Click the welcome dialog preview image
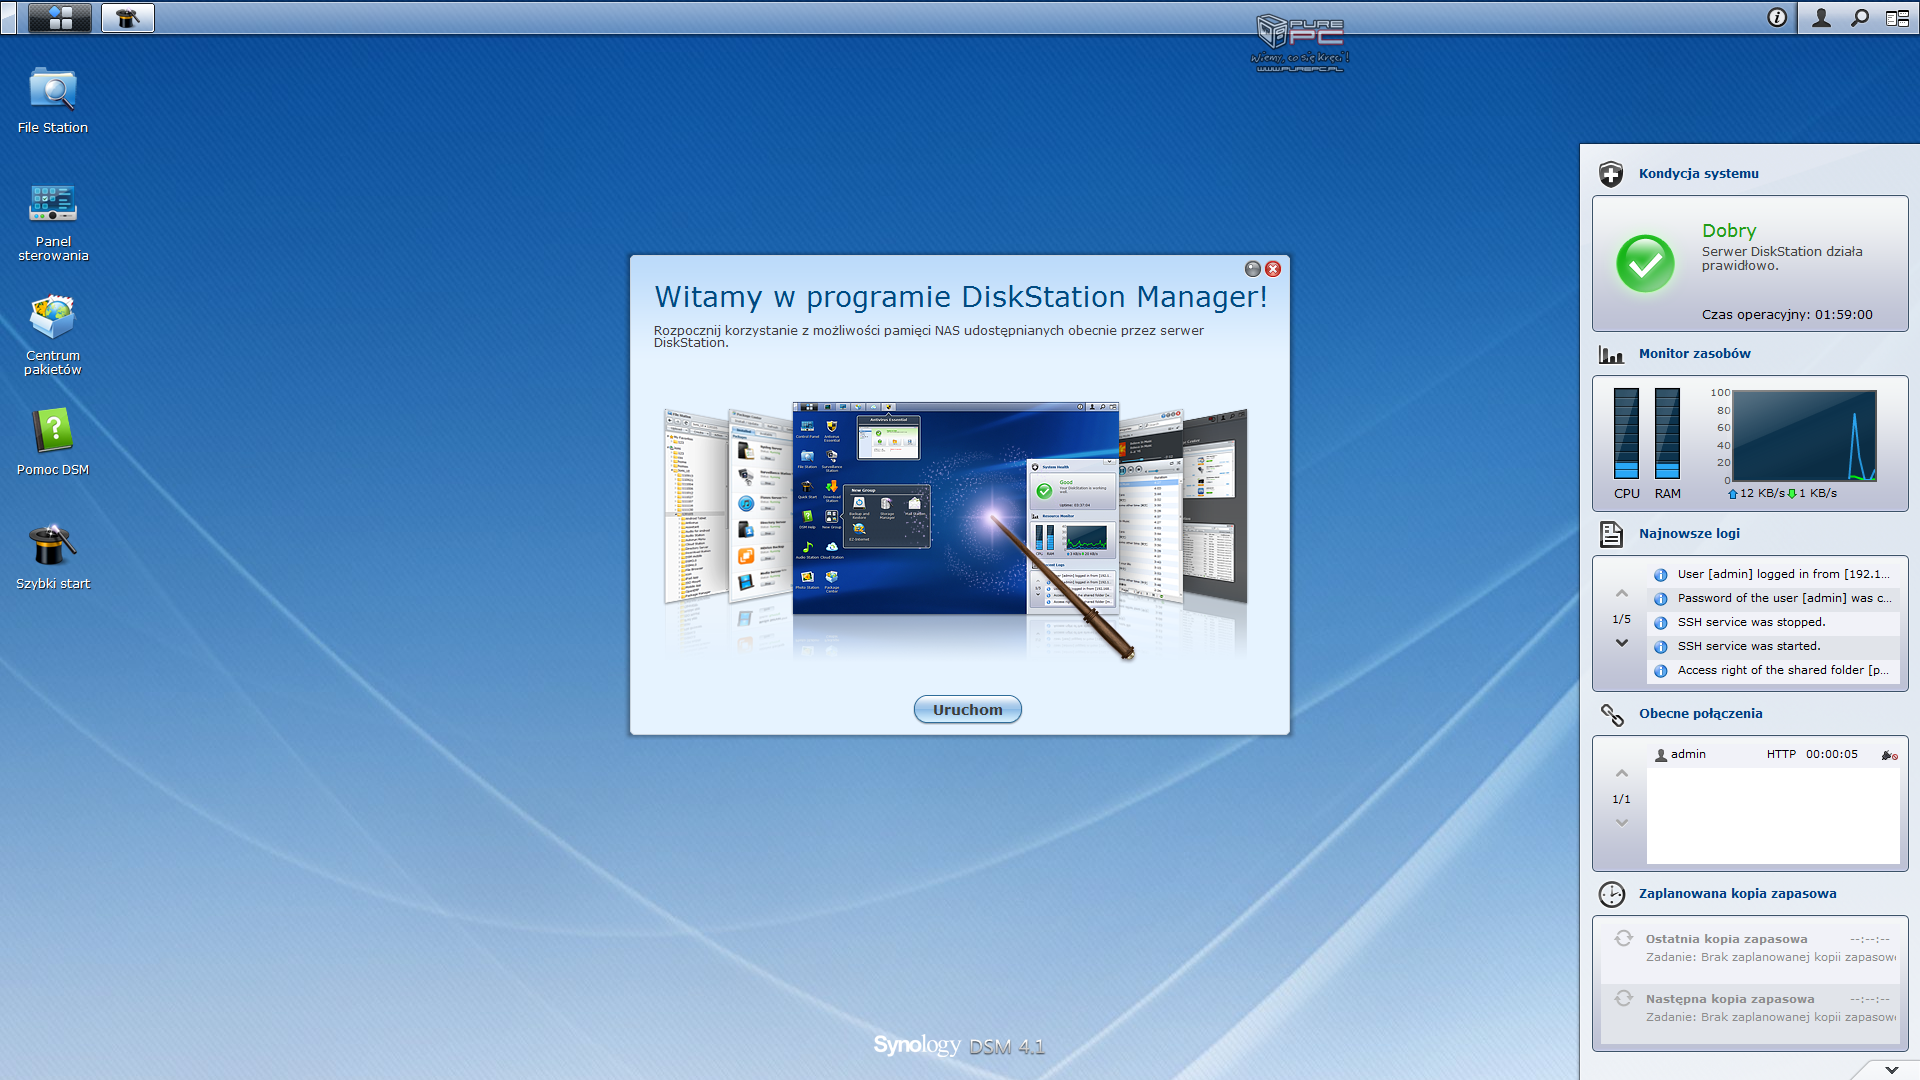1920x1080 pixels. [956, 530]
